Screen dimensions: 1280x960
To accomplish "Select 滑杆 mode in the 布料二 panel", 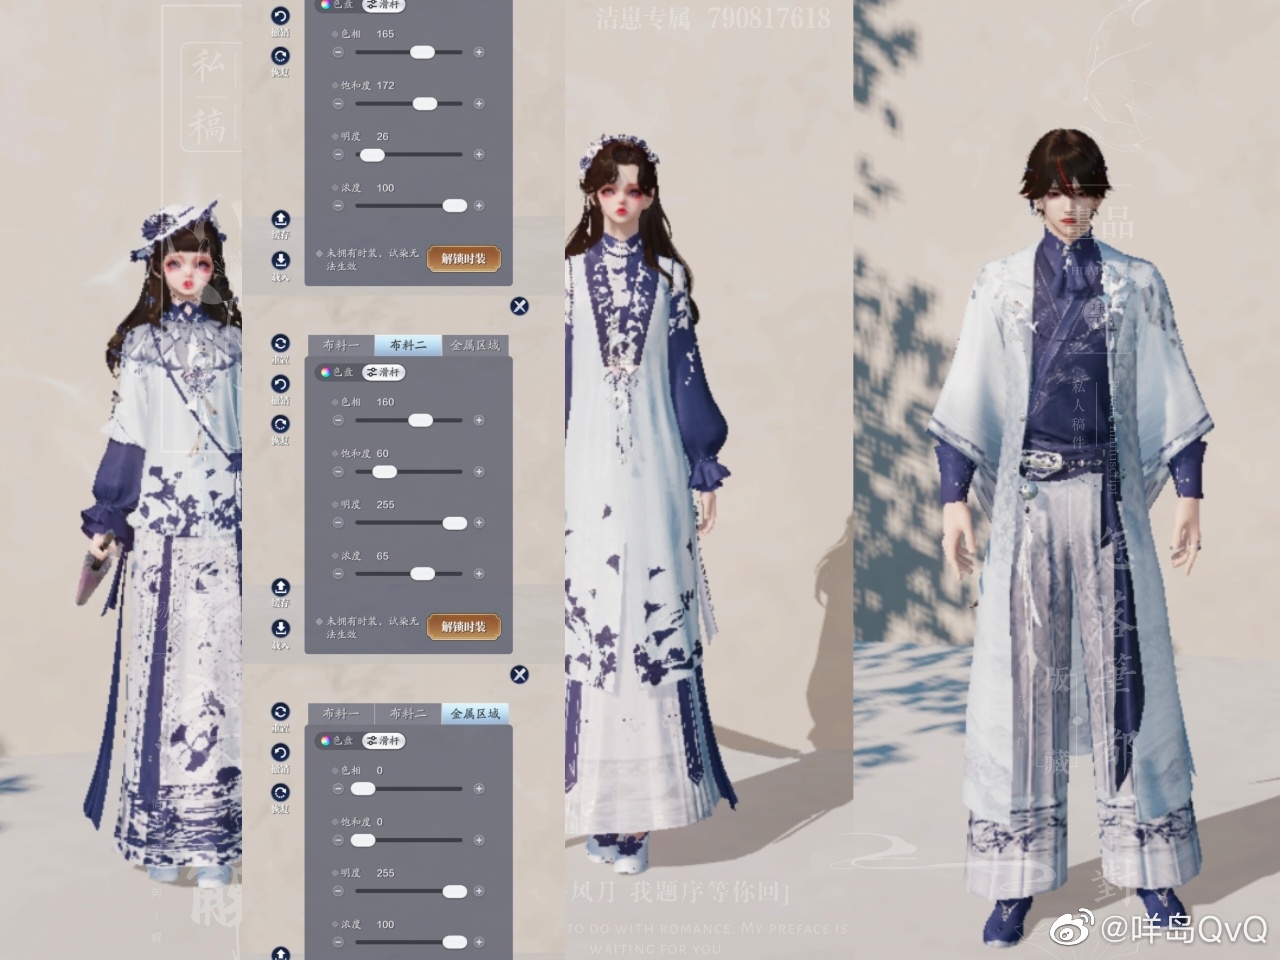I will pos(383,372).
